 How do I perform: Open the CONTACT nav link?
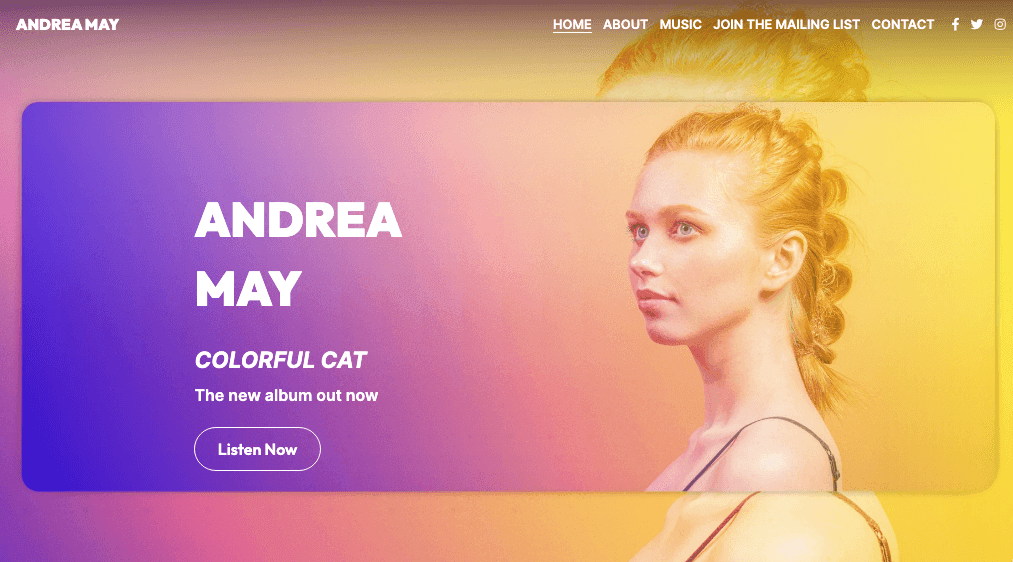(x=903, y=25)
